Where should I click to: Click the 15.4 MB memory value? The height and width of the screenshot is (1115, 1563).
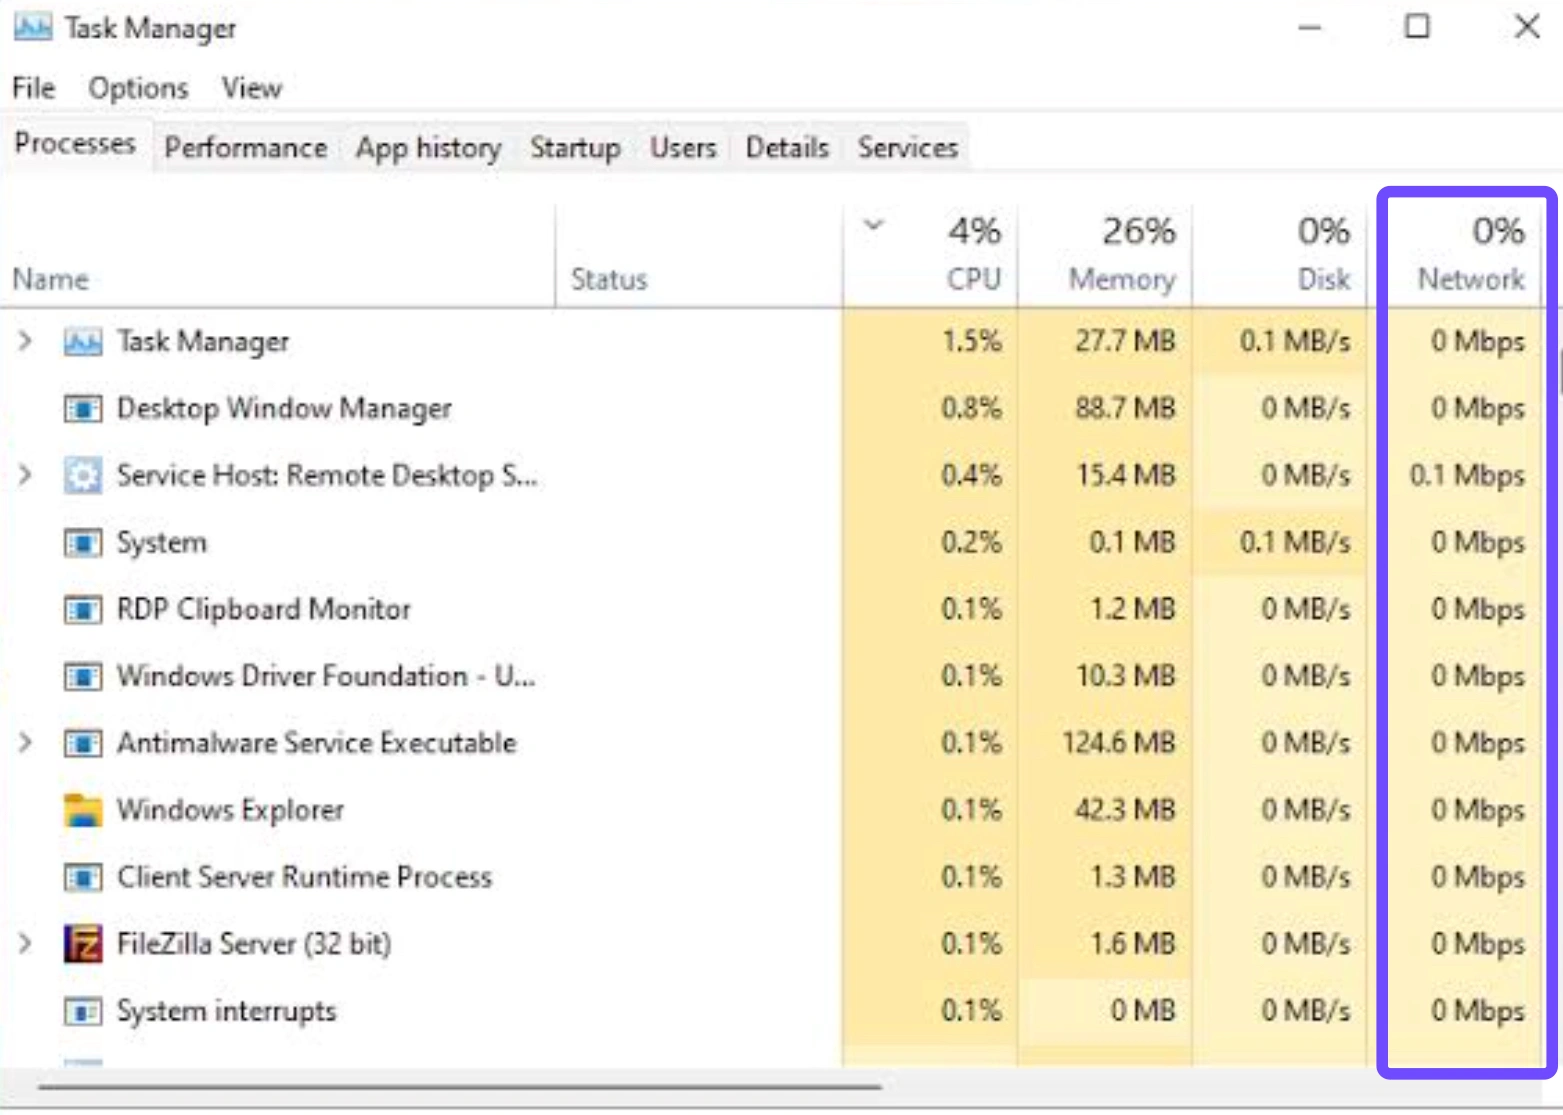click(x=1125, y=476)
